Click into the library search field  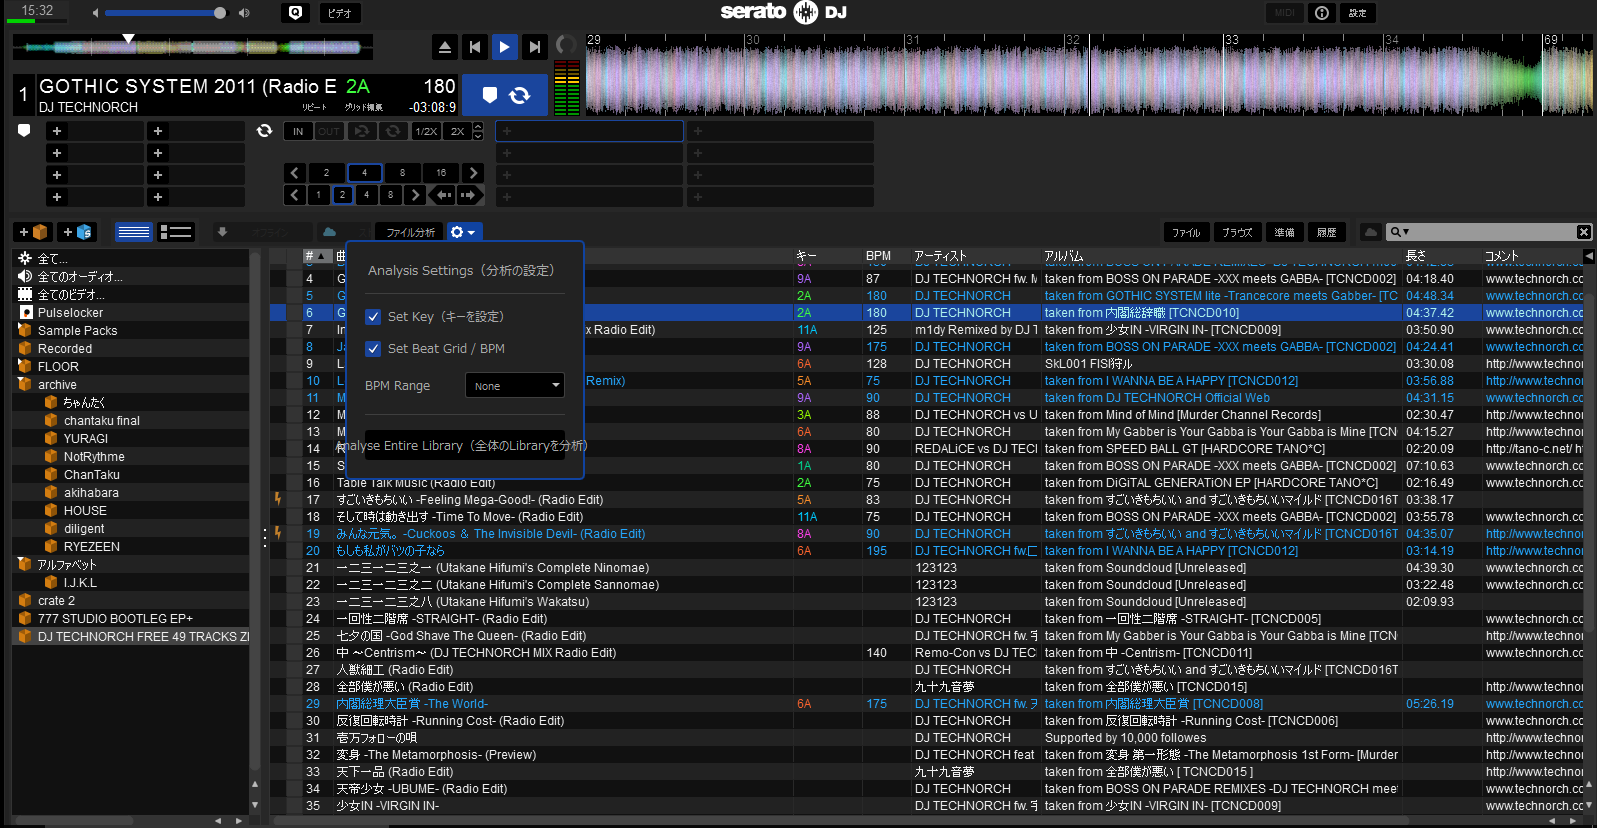1490,232
